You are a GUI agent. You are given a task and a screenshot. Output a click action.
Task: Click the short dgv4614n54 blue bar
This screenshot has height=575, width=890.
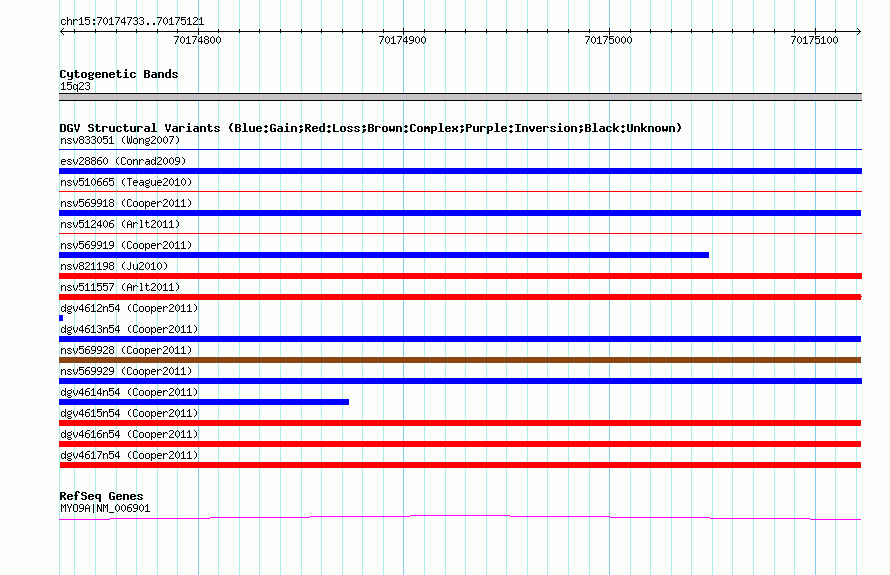tap(204, 402)
